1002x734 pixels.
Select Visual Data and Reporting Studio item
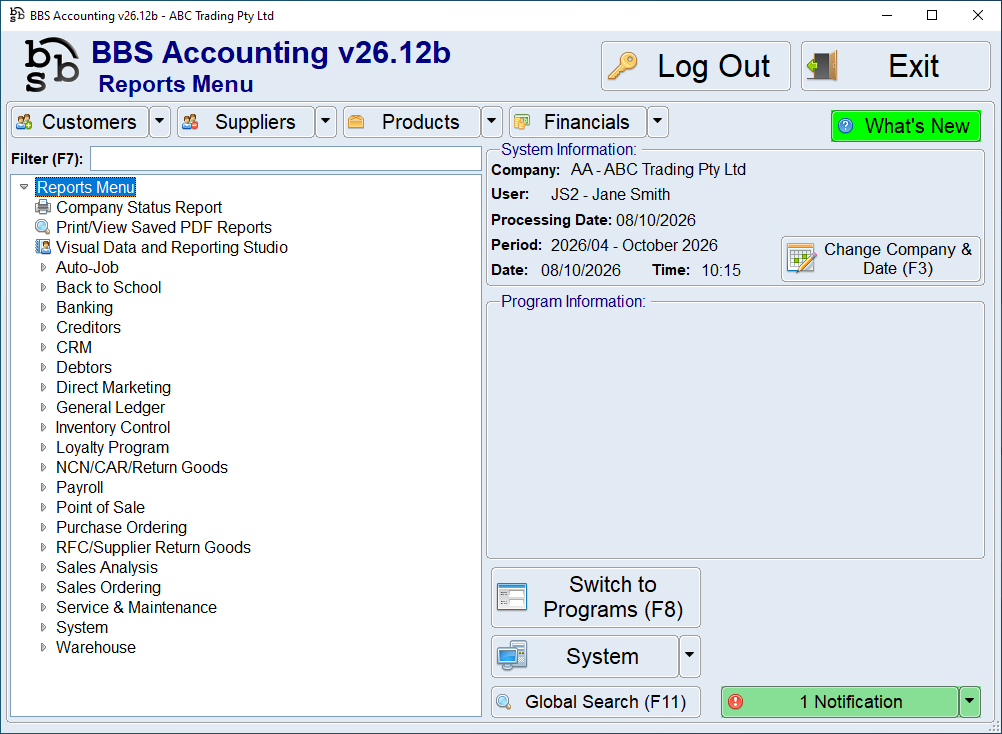pos(172,247)
